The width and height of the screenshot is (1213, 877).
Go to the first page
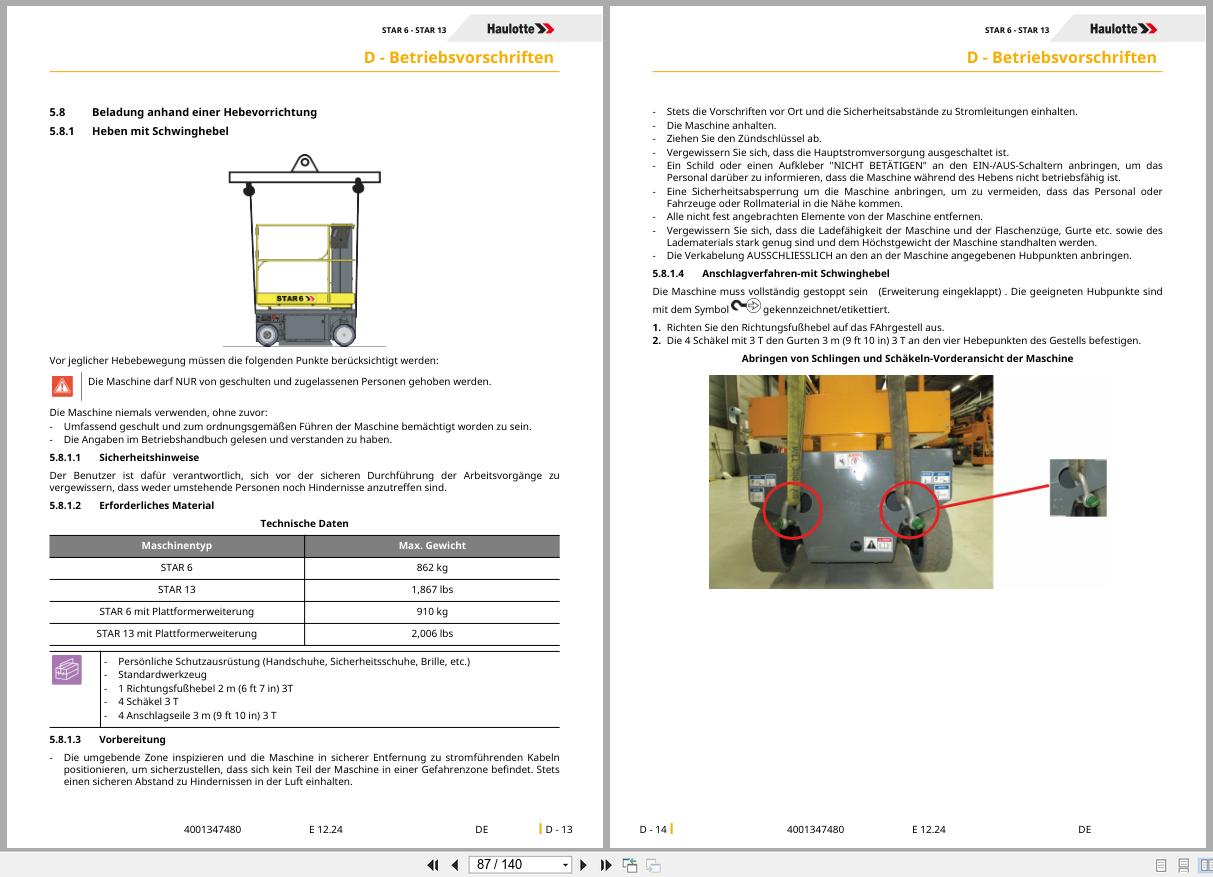[433, 865]
